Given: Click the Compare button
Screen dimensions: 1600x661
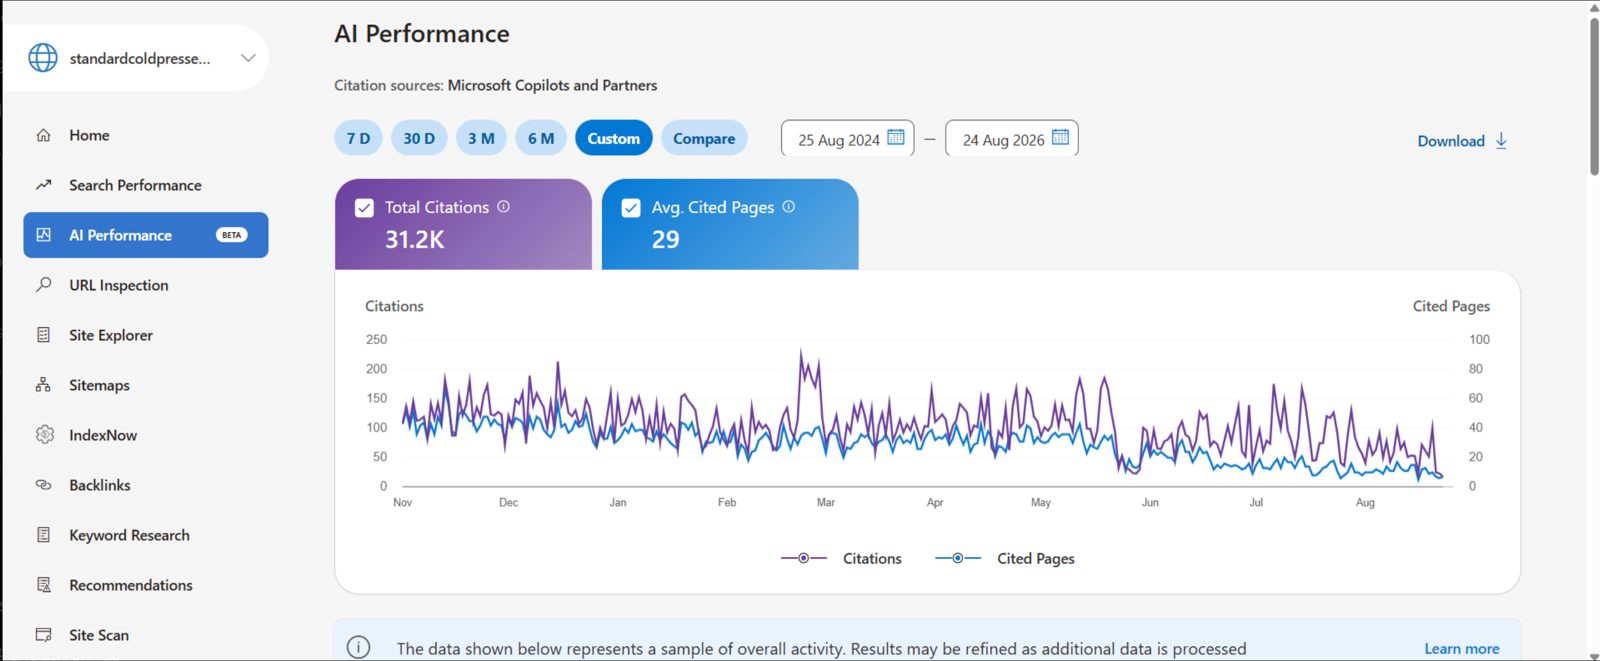Looking at the screenshot, I should (x=704, y=138).
